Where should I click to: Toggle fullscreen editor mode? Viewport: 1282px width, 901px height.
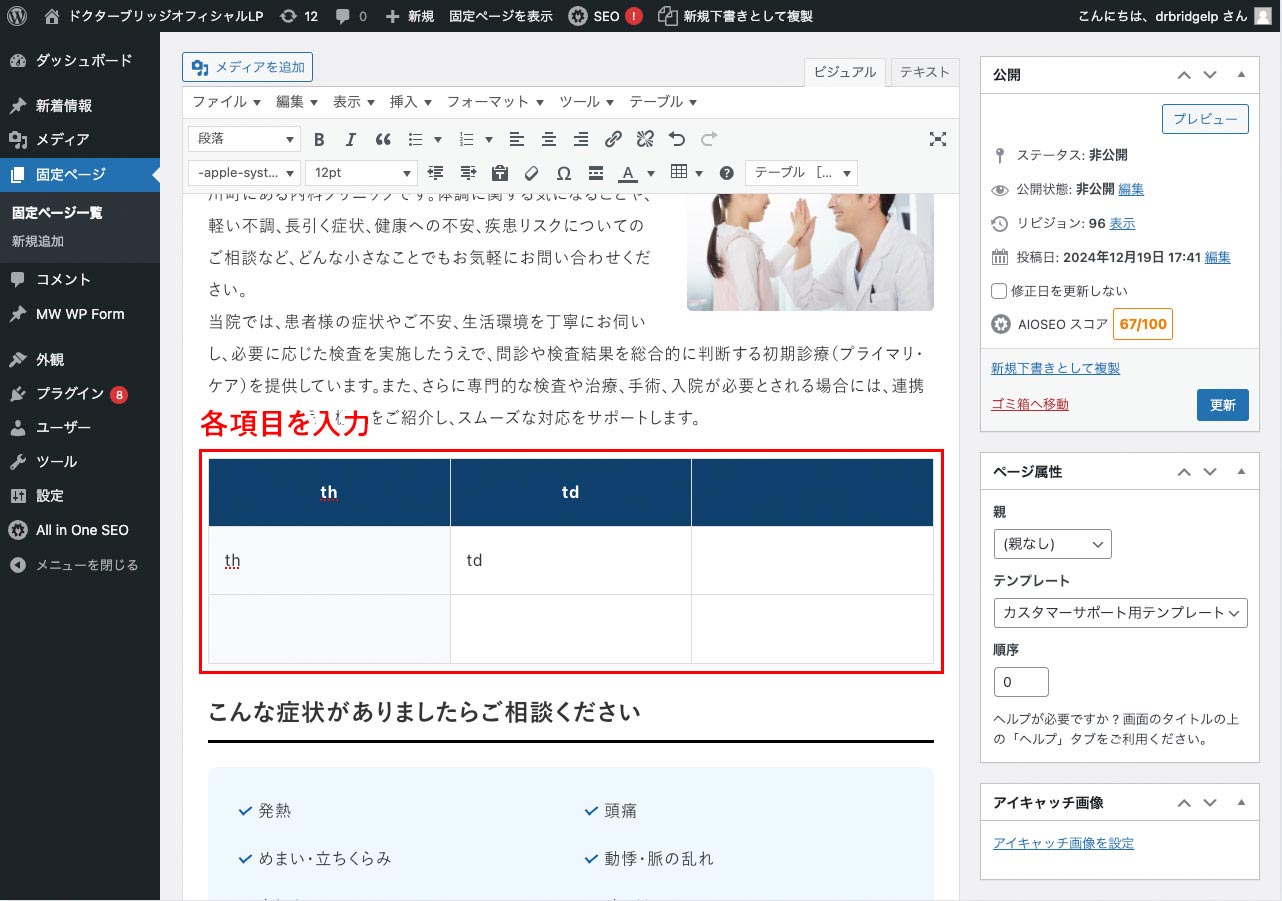(937, 140)
